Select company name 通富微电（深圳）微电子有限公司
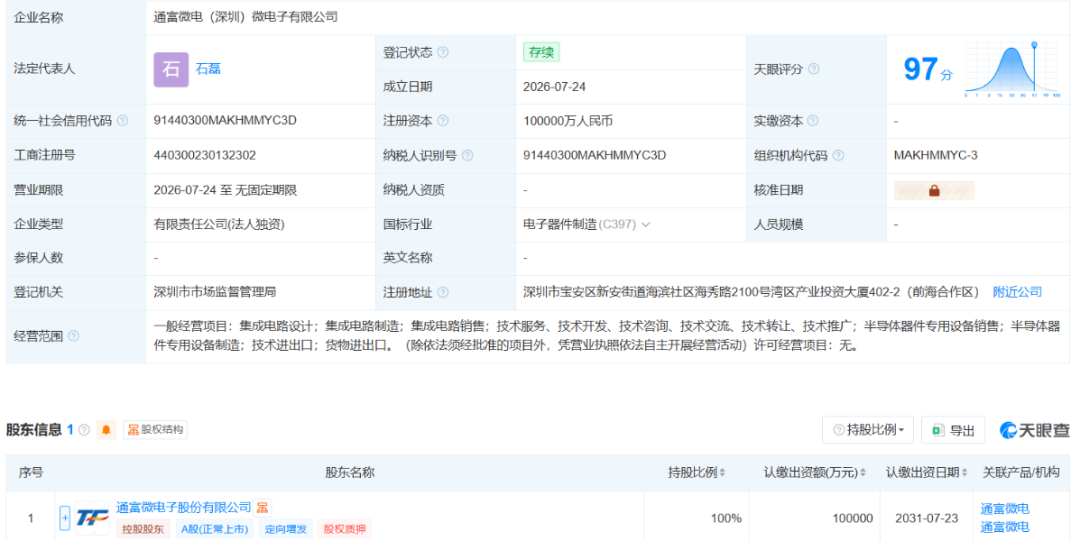This screenshot has height=541, width=1080. coord(246,17)
